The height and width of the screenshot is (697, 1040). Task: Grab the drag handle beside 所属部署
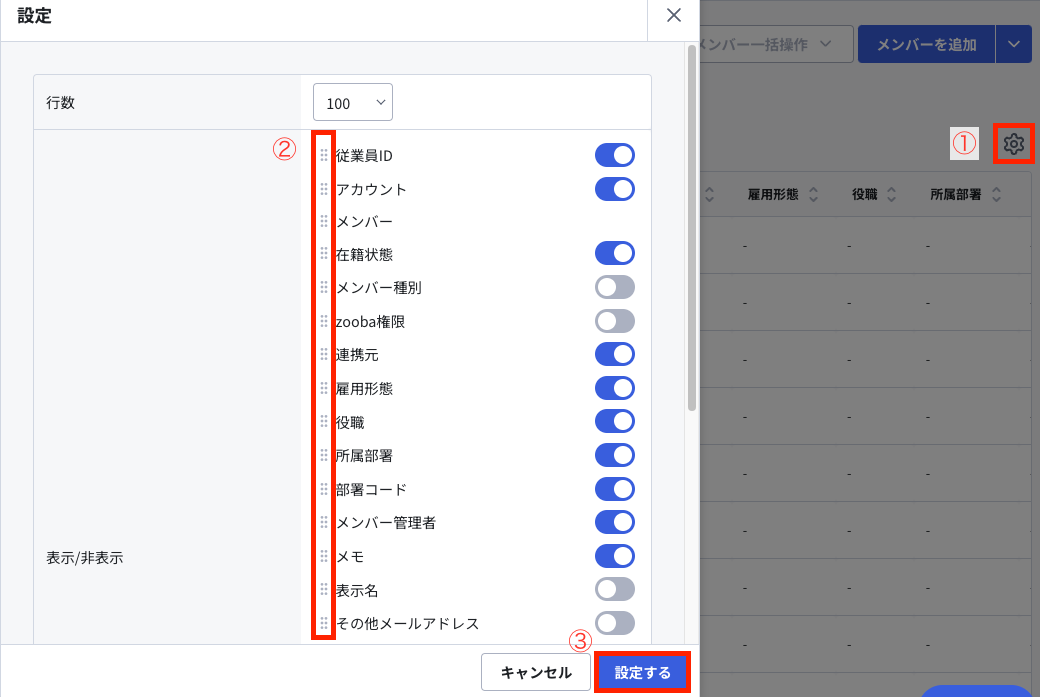[x=324, y=455]
